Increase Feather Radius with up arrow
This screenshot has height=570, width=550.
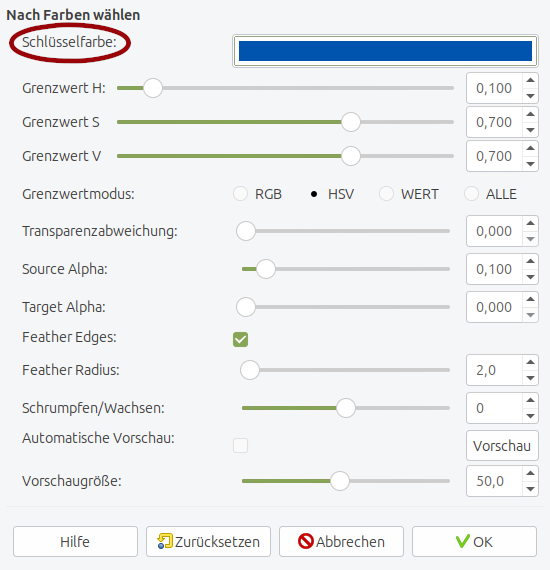(x=530, y=362)
